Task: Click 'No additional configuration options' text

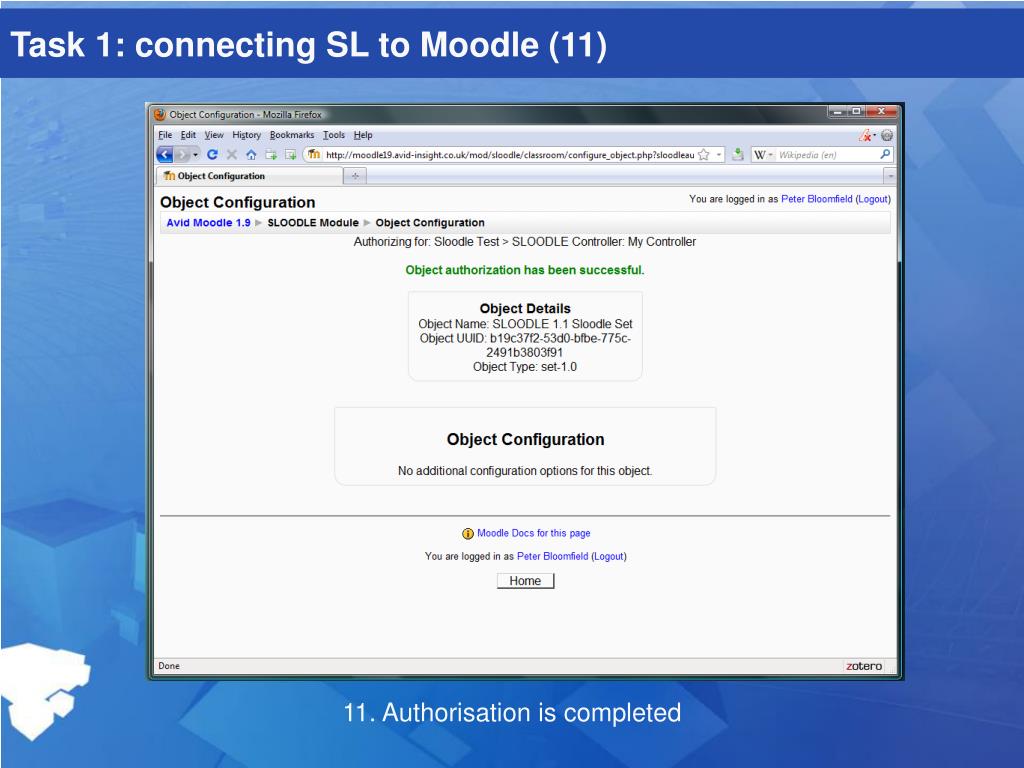Action: 525,471
